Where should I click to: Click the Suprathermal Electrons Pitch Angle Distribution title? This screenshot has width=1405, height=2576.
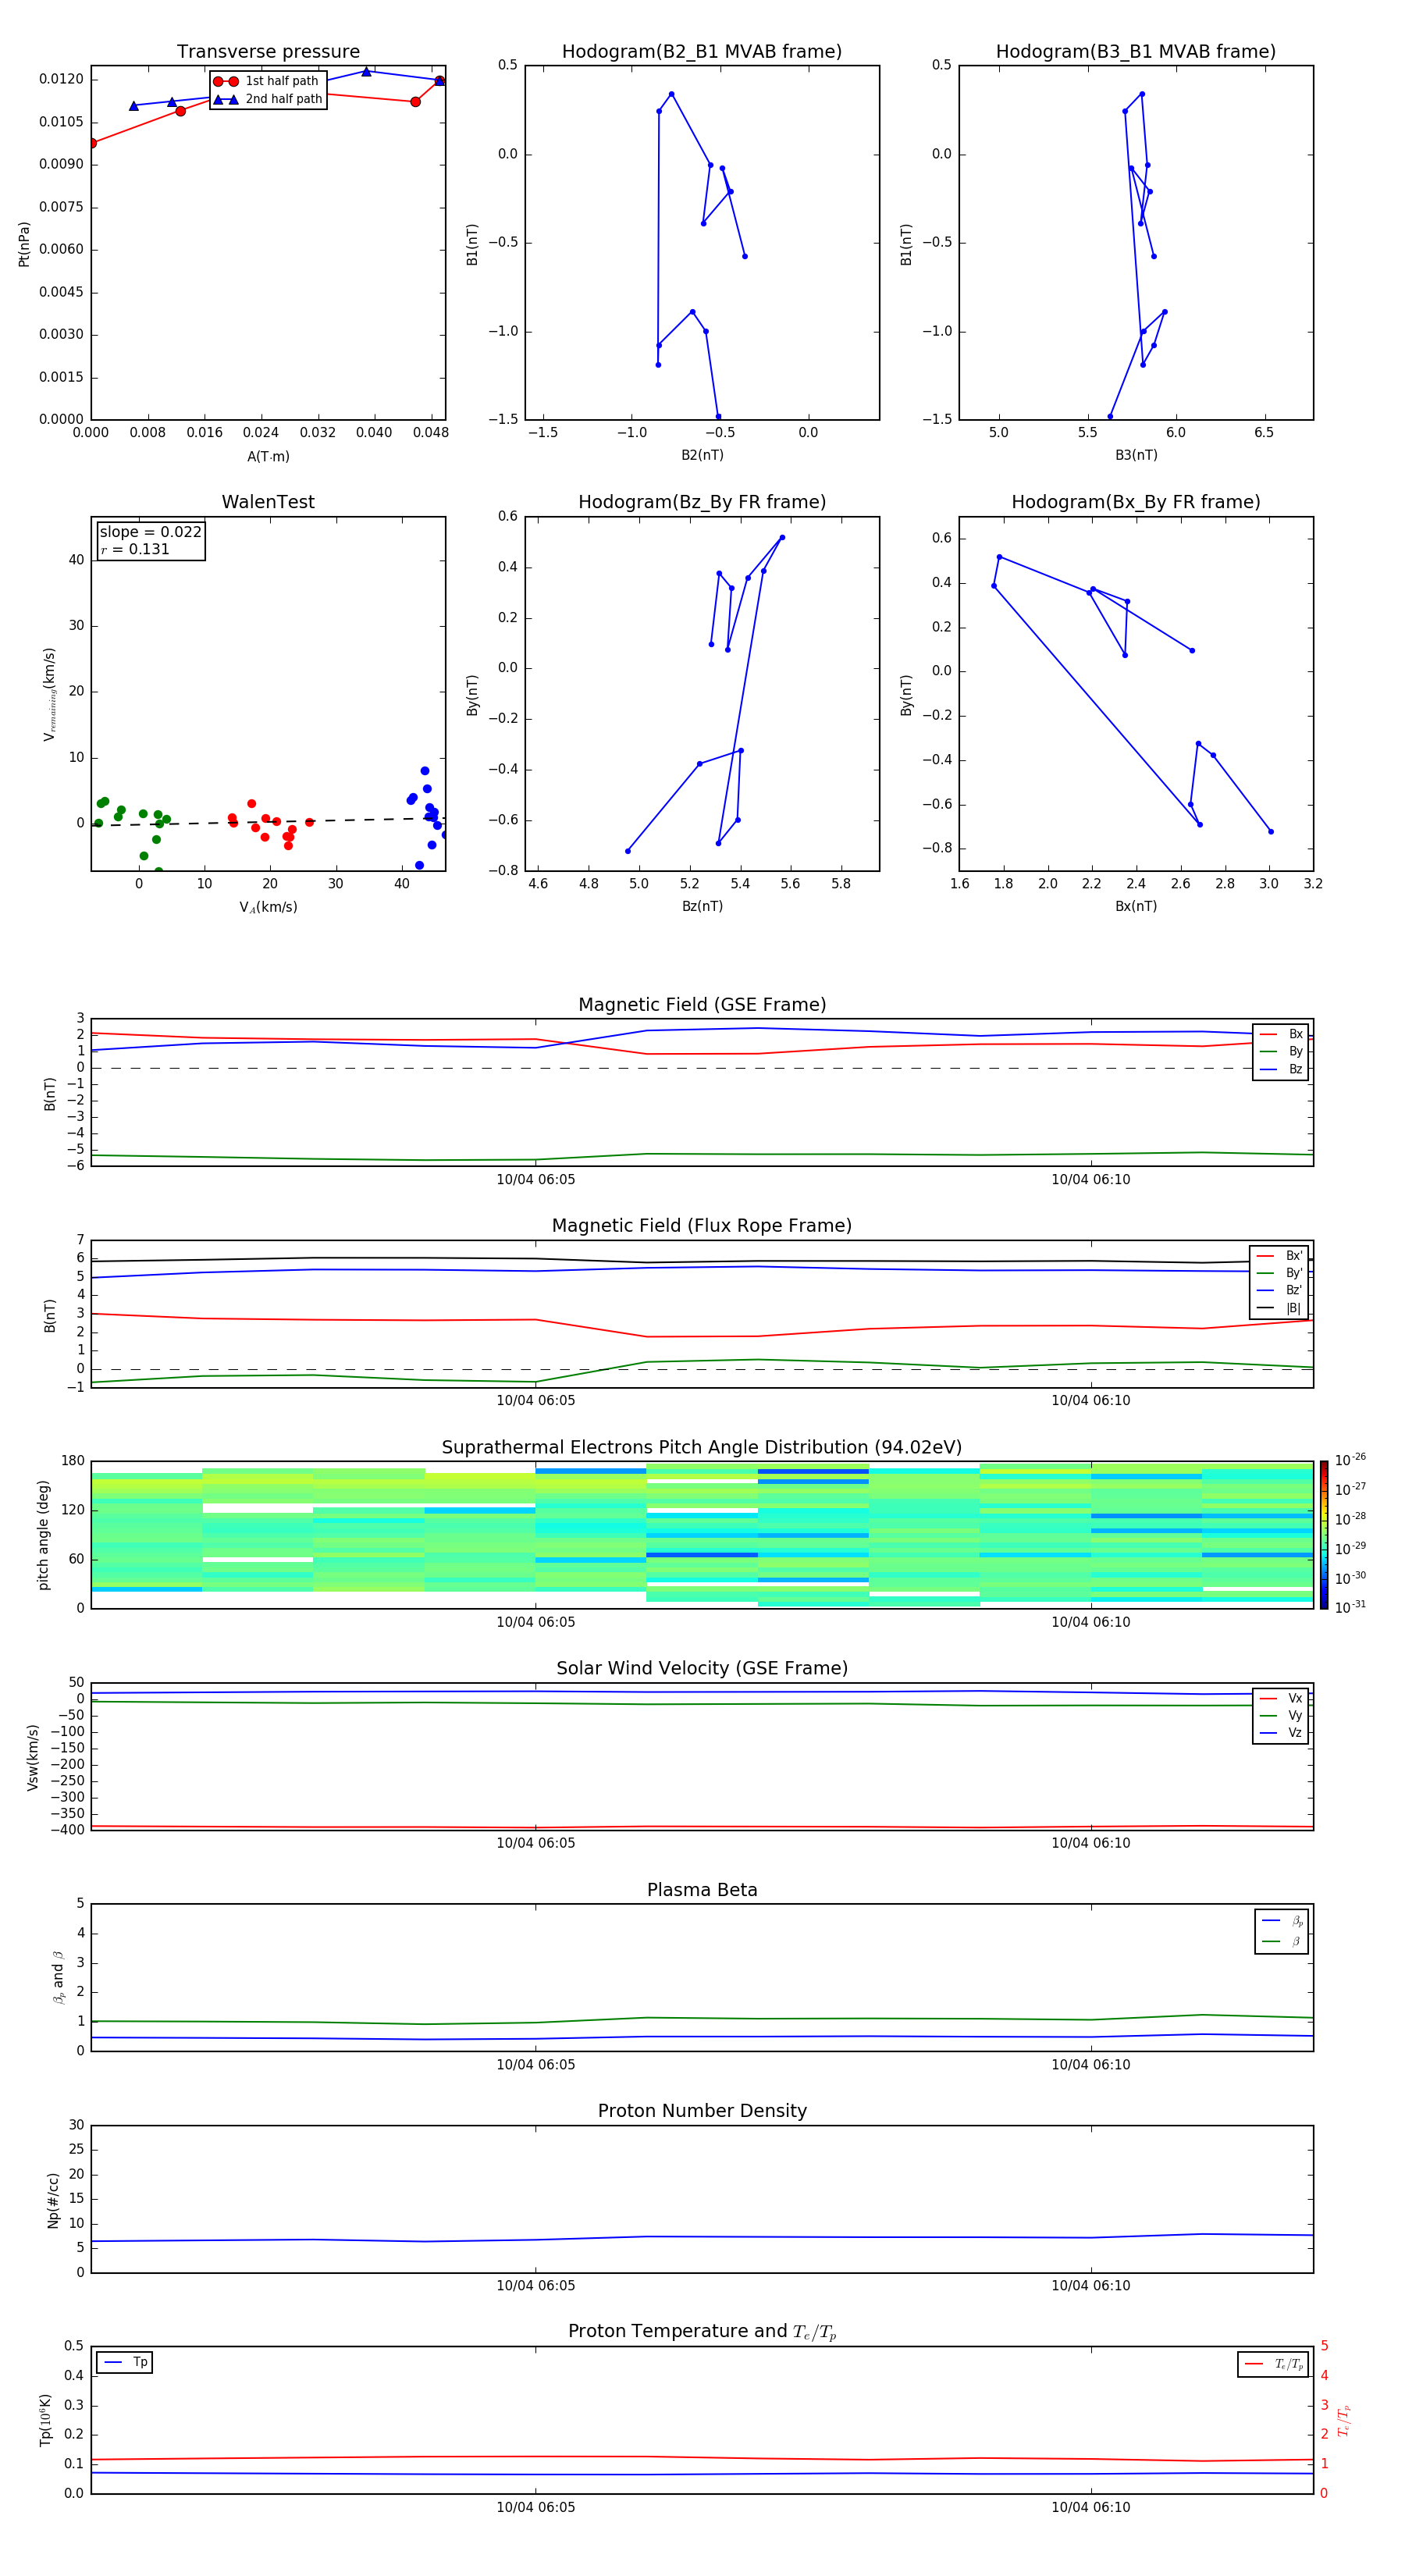(x=702, y=1448)
